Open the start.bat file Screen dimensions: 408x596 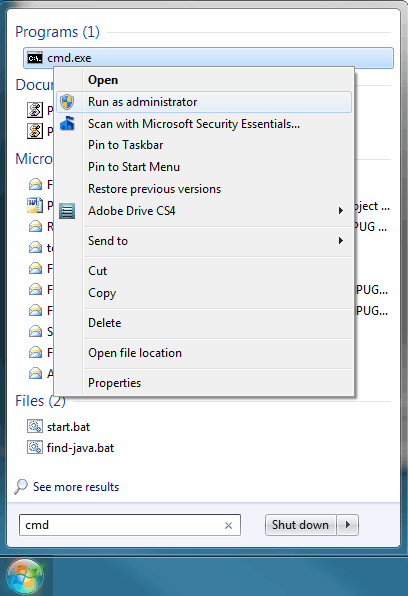(68, 427)
